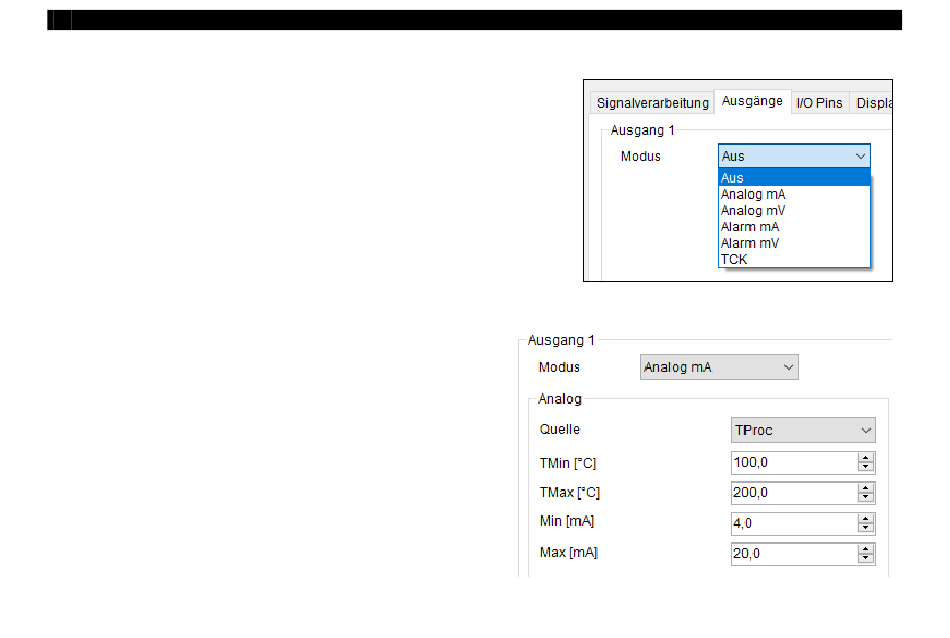This screenshot has width=950, height=638.
Task: Click the TMin [°C] value field
Action: point(794,463)
